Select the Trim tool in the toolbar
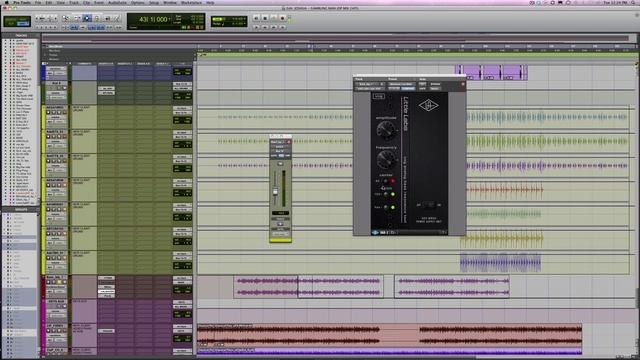This screenshot has height=360, width=640. click(x=76, y=18)
